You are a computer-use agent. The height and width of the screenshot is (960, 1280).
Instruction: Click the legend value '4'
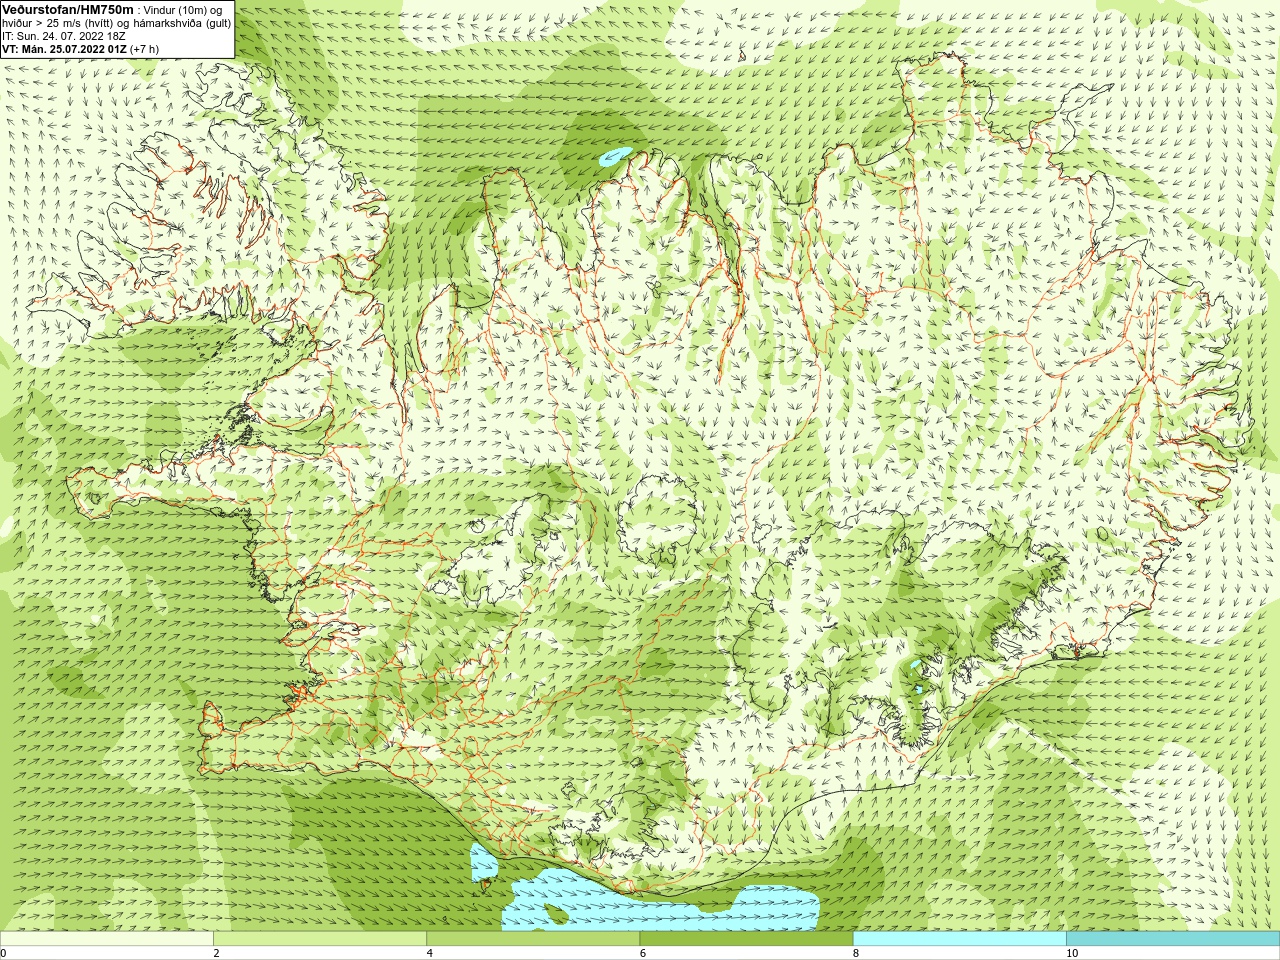point(429,953)
